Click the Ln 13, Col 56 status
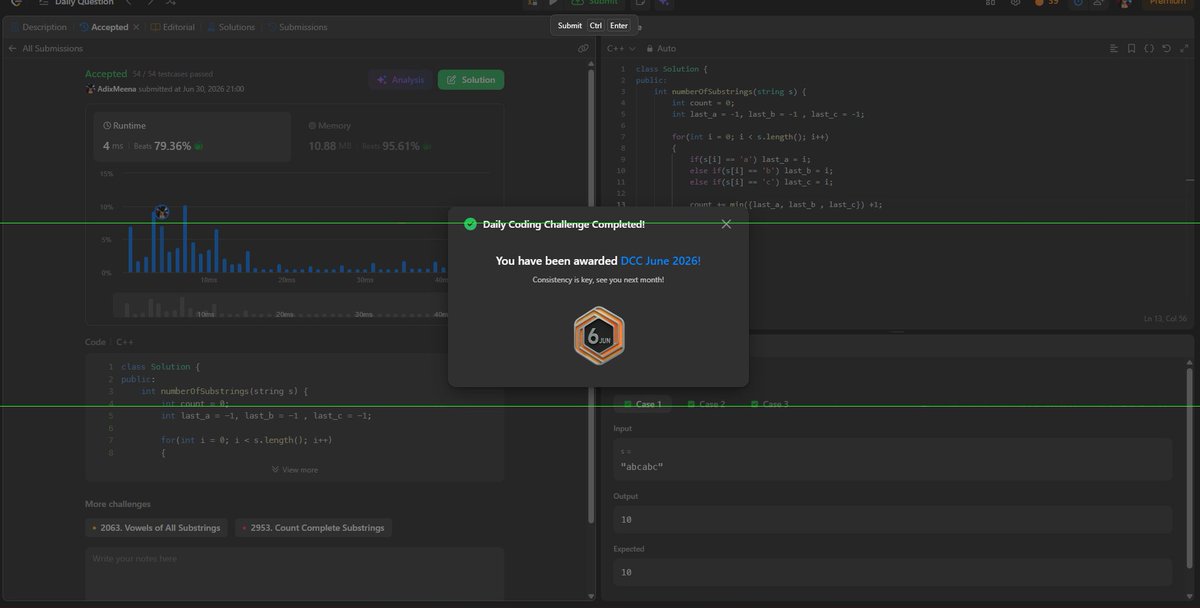Viewport: 1200px width, 608px height. [1166, 318]
